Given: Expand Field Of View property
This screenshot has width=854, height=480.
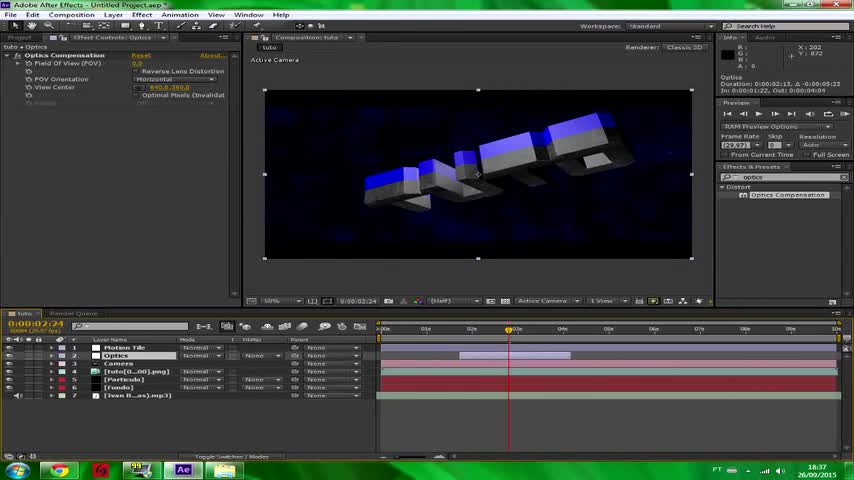Looking at the screenshot, I should (x=18, y=63).
